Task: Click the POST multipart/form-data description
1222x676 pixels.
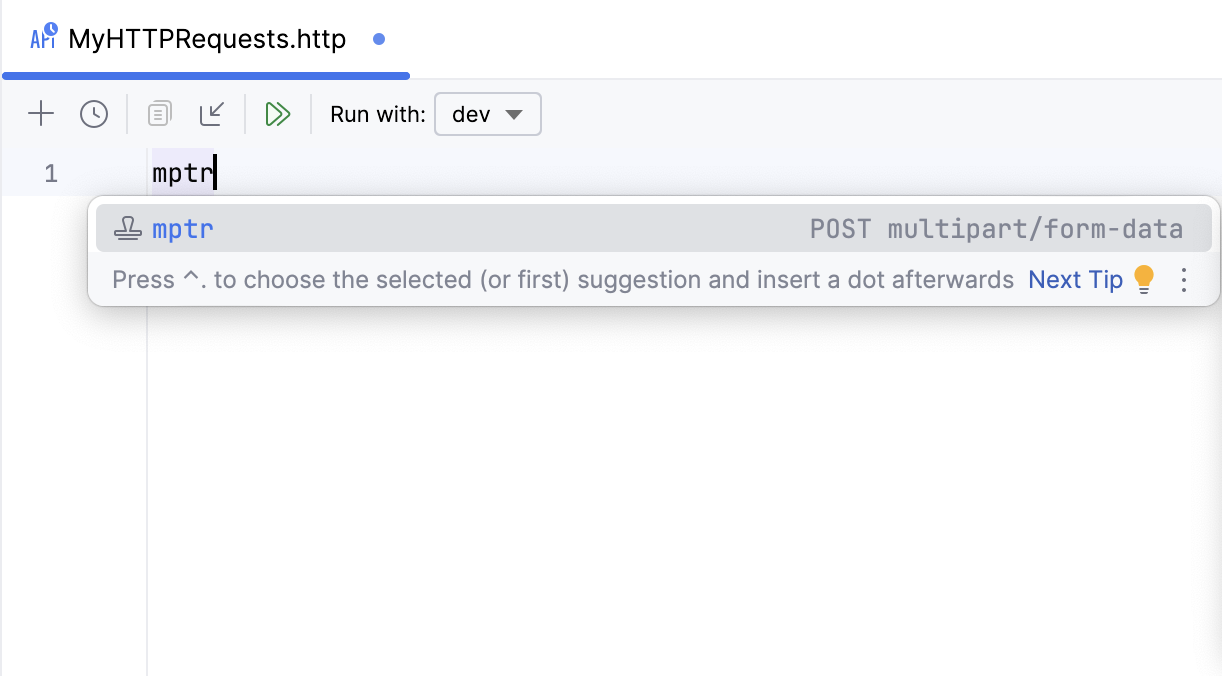Action: click(996, 229)
